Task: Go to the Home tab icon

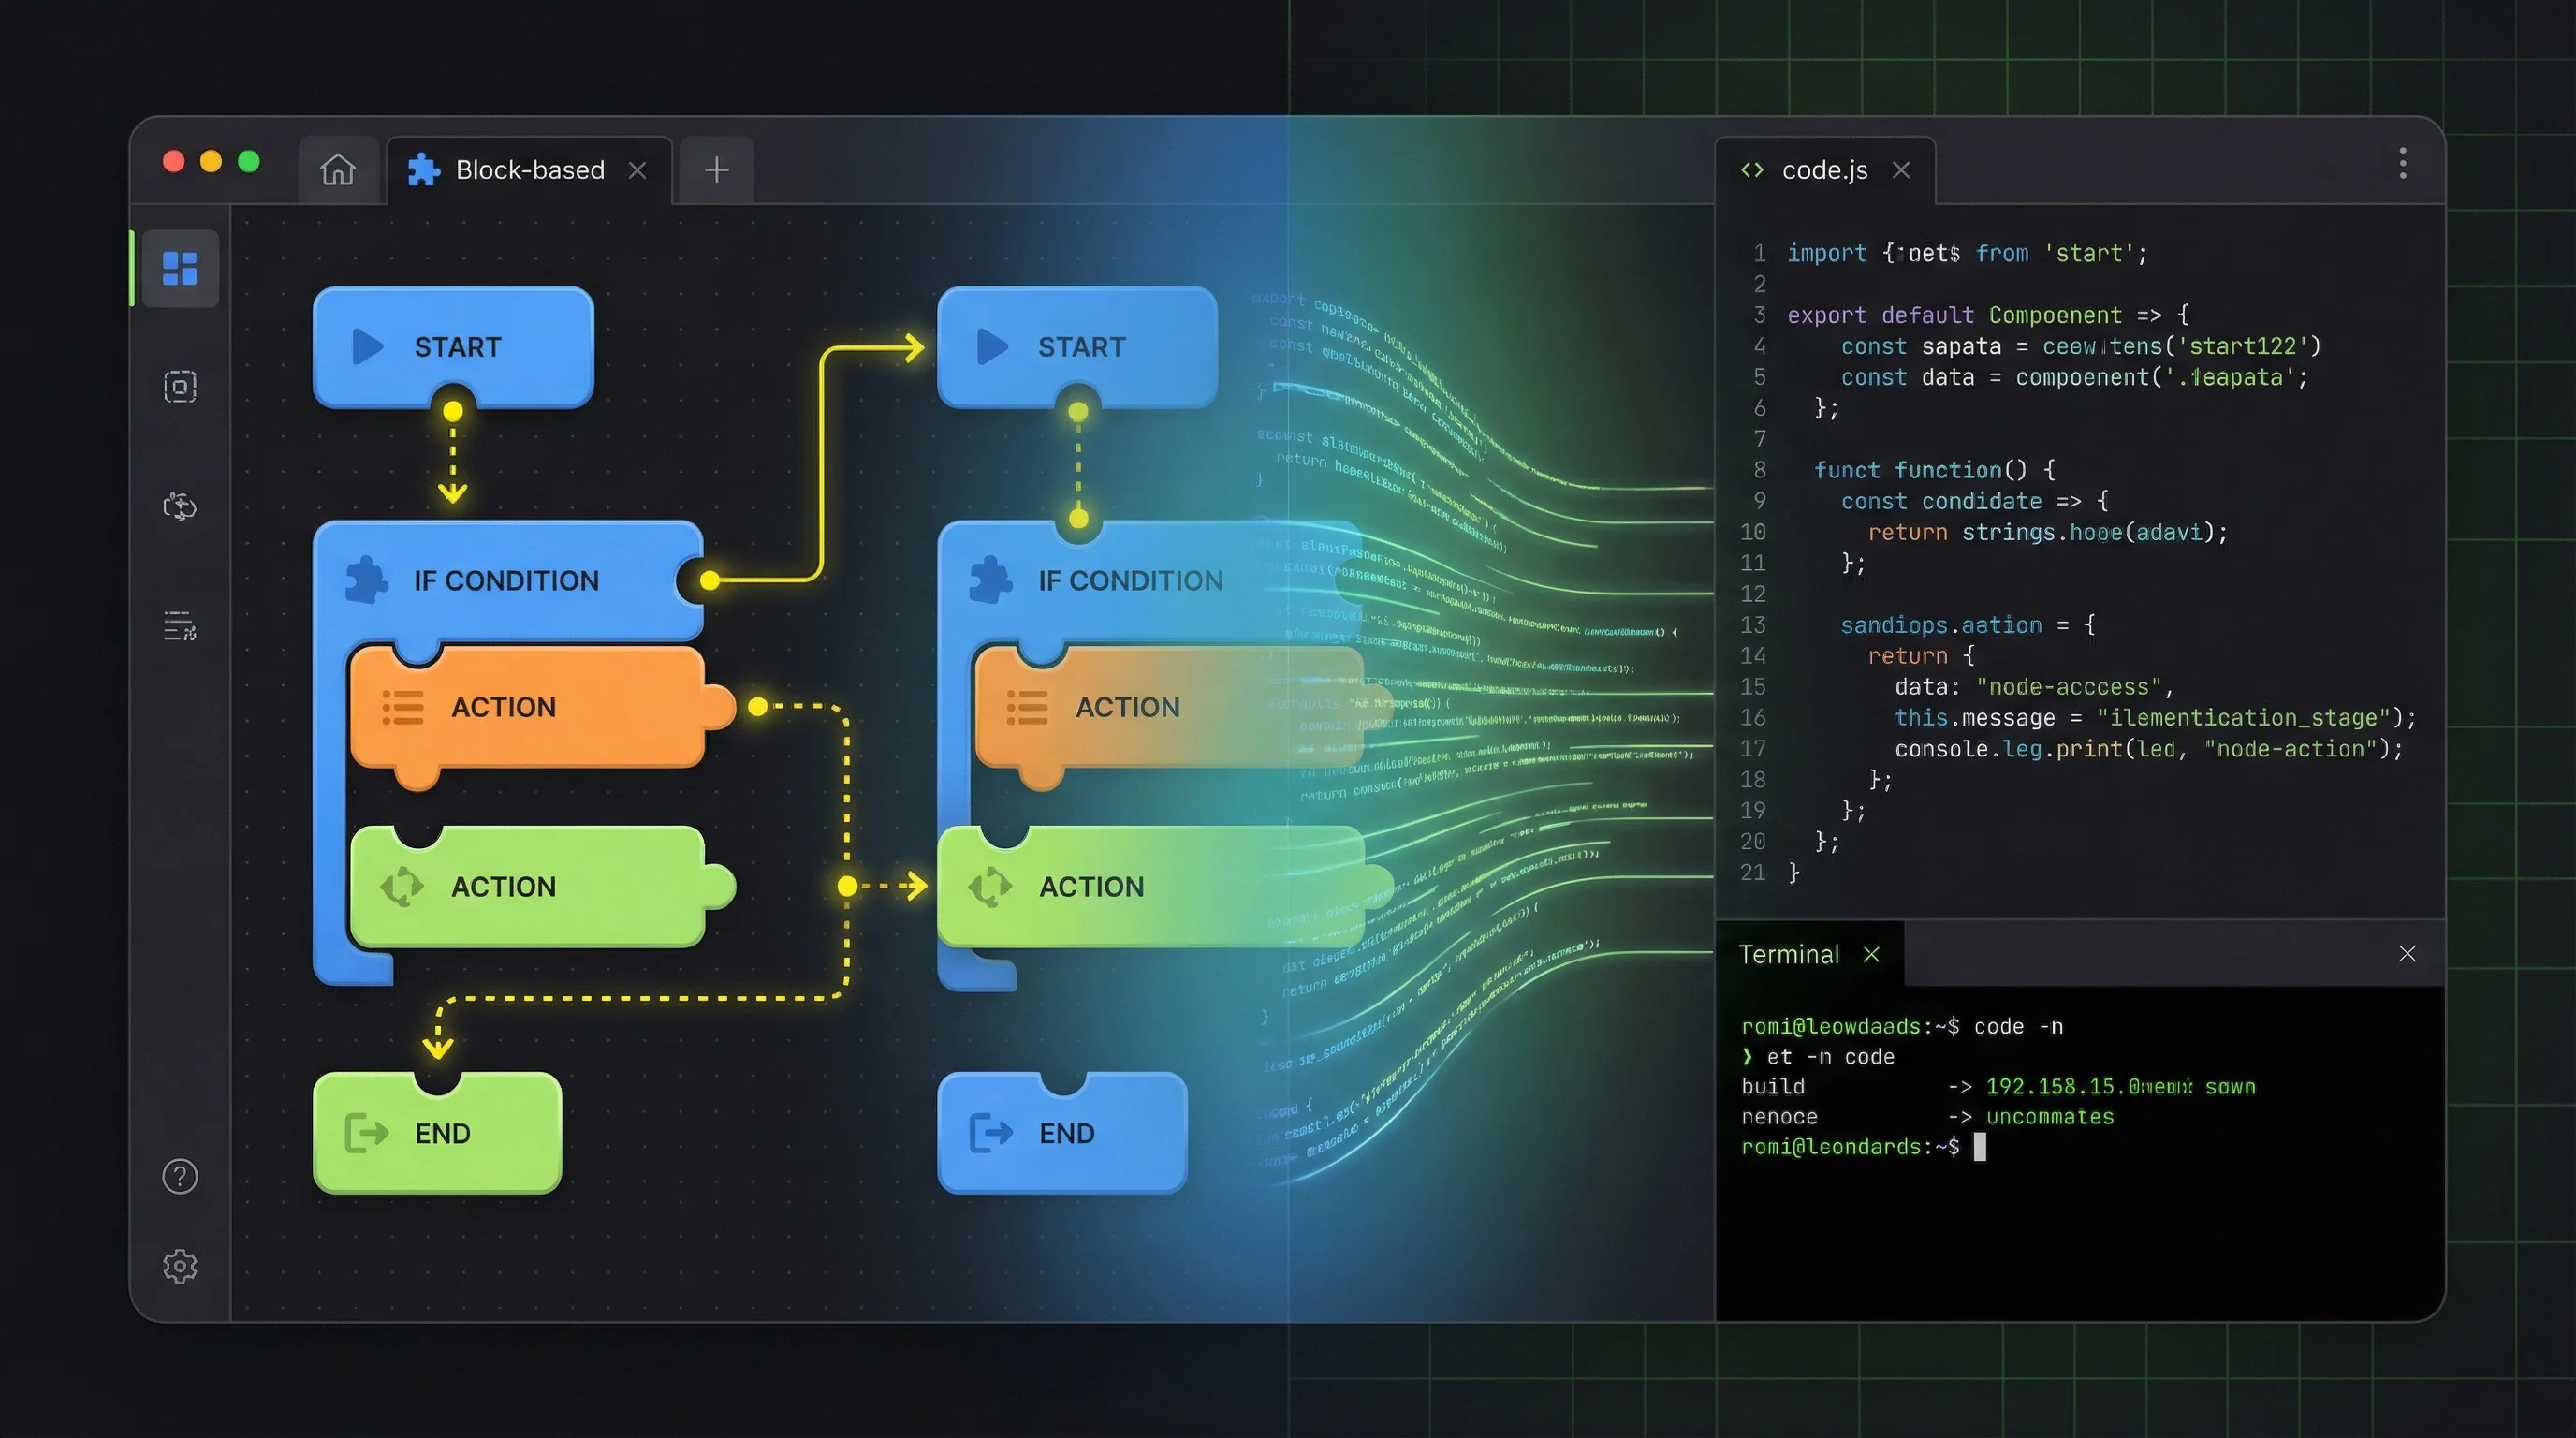Action: coord(338,170)
